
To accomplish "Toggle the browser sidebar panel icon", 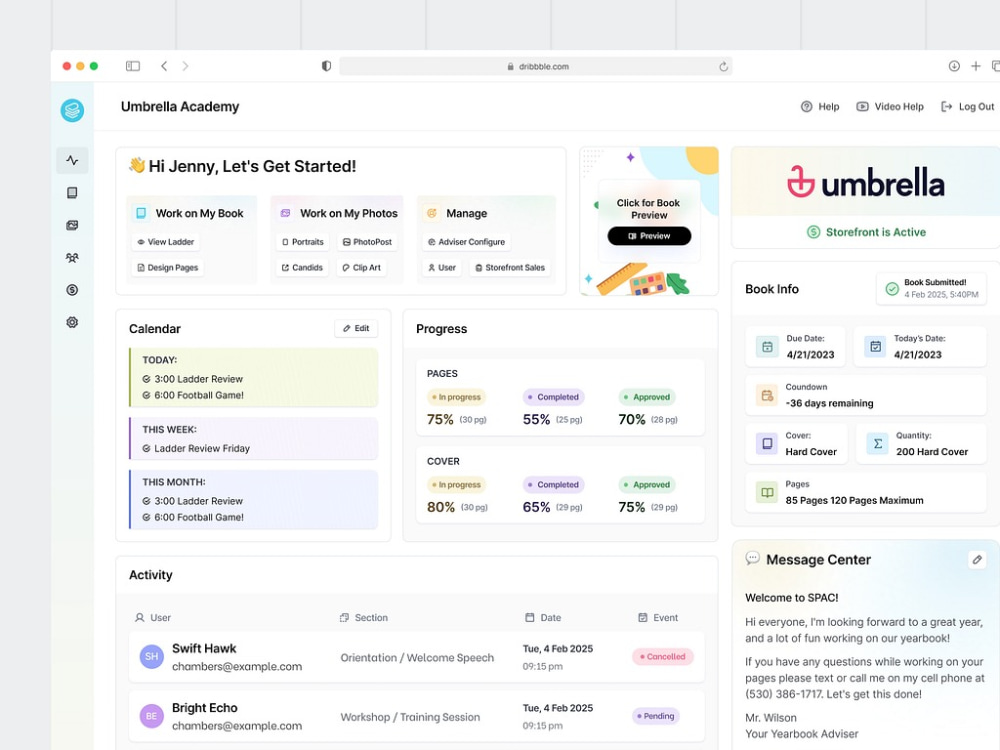I will [133, 66].
